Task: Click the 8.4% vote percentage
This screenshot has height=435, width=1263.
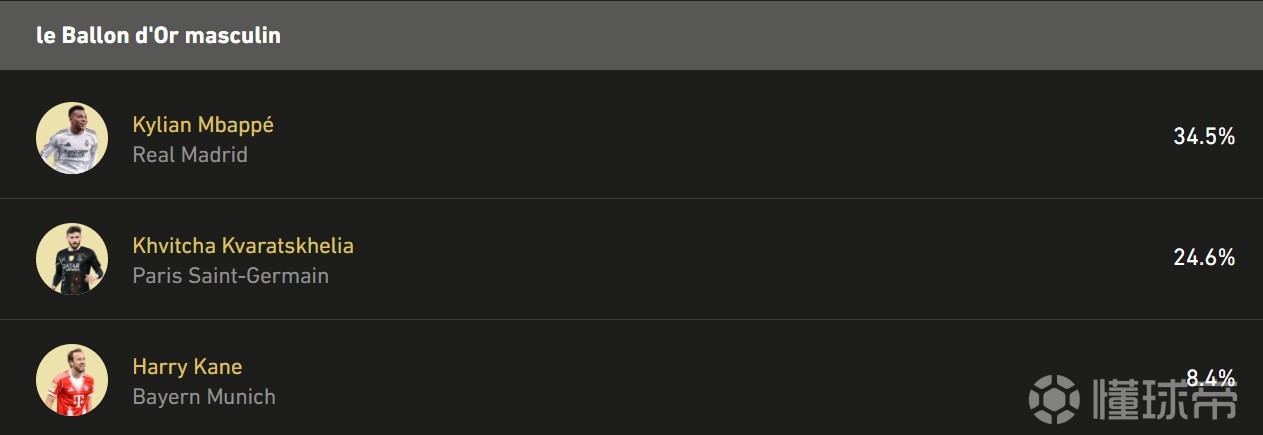Action: click(1210, 378)
